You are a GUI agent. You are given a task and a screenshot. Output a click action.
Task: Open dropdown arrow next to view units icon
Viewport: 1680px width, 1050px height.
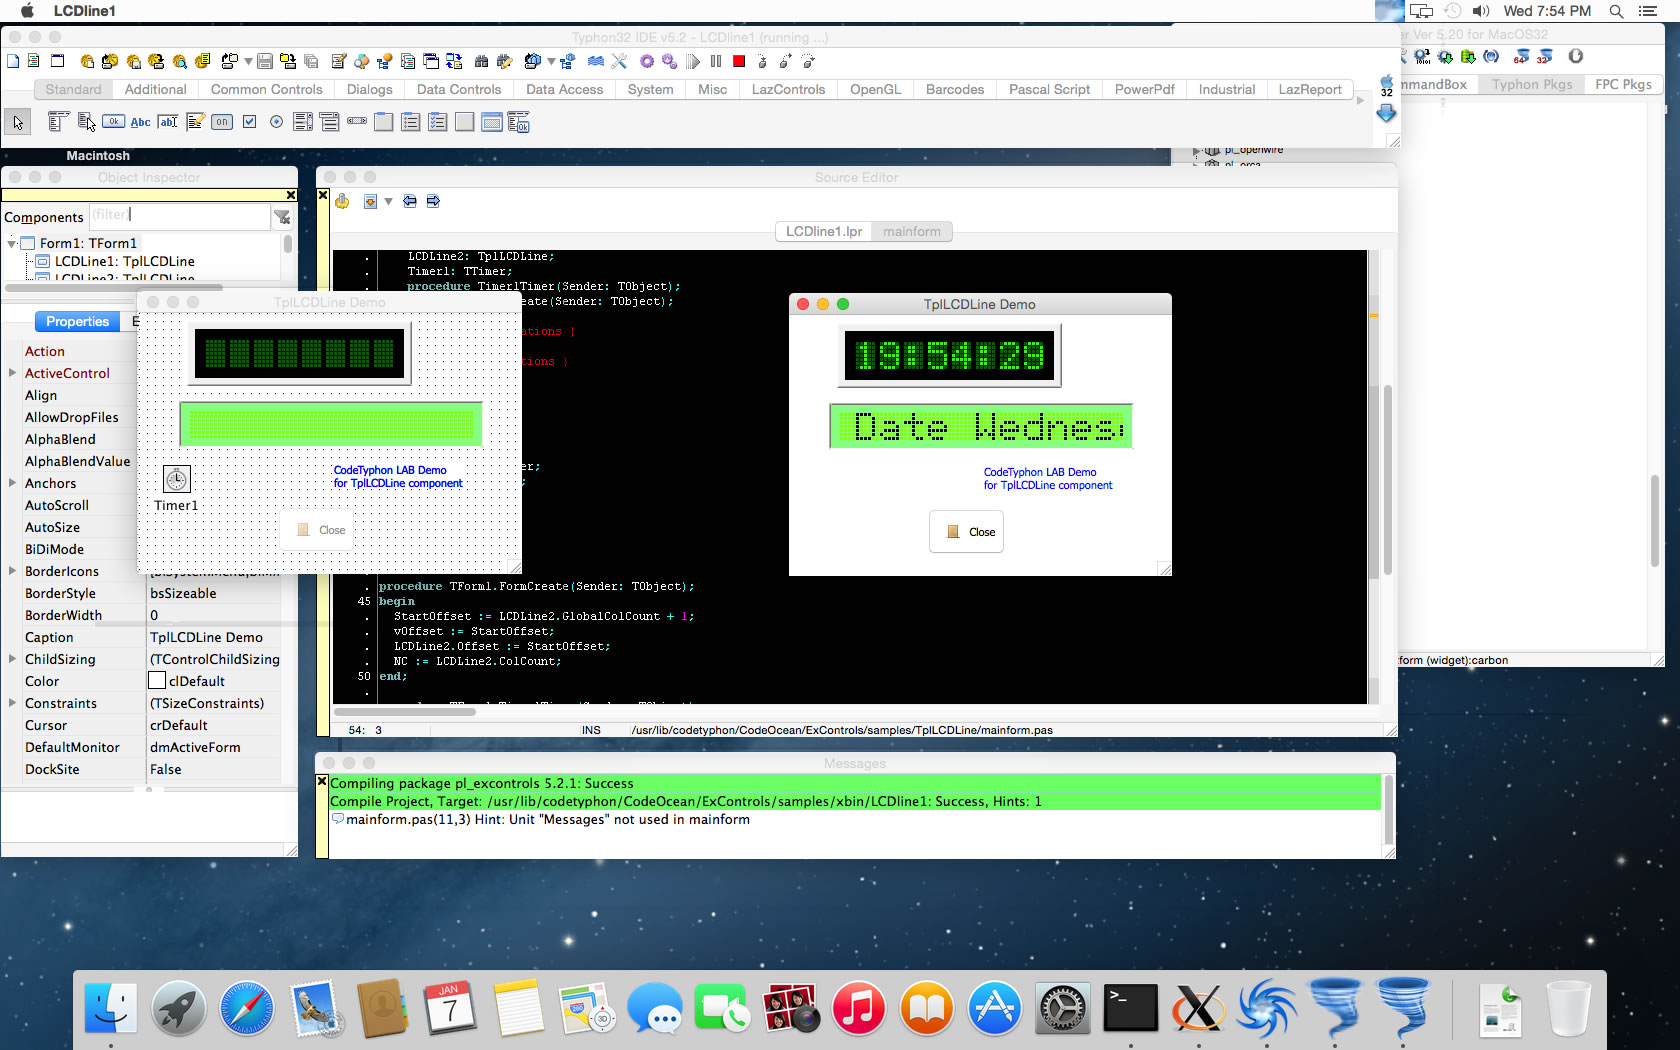[x=550, y=61]
